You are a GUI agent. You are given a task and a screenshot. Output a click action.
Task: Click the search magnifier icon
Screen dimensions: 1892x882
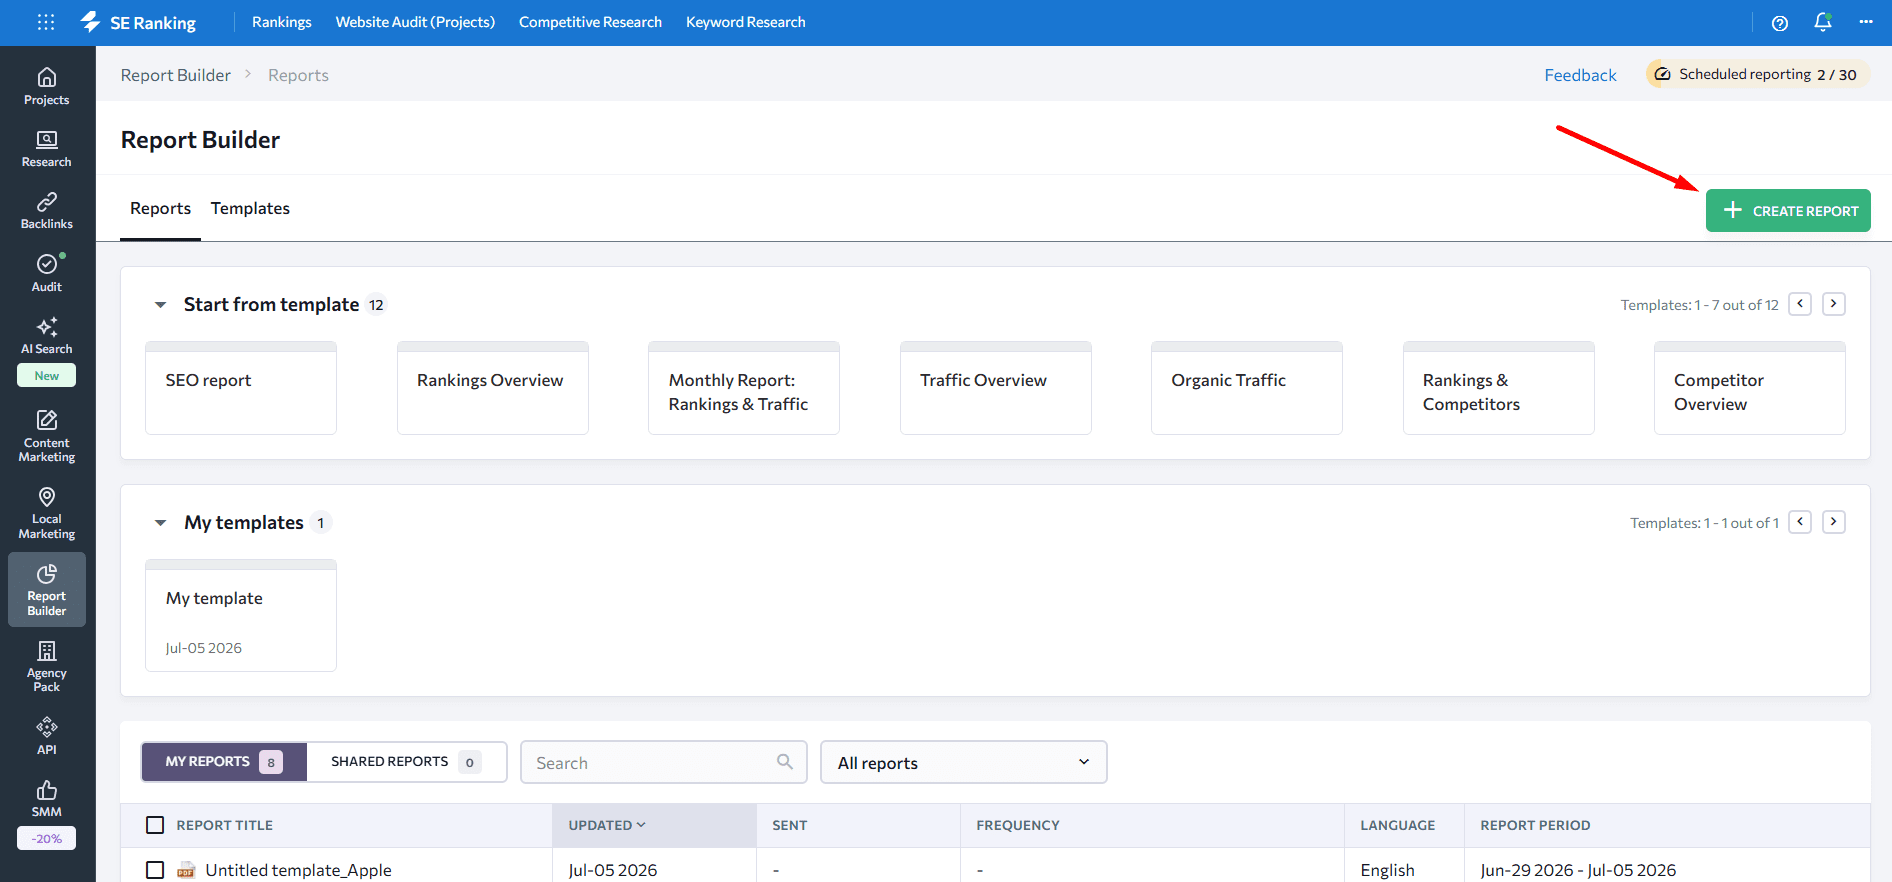click(785, 762)
